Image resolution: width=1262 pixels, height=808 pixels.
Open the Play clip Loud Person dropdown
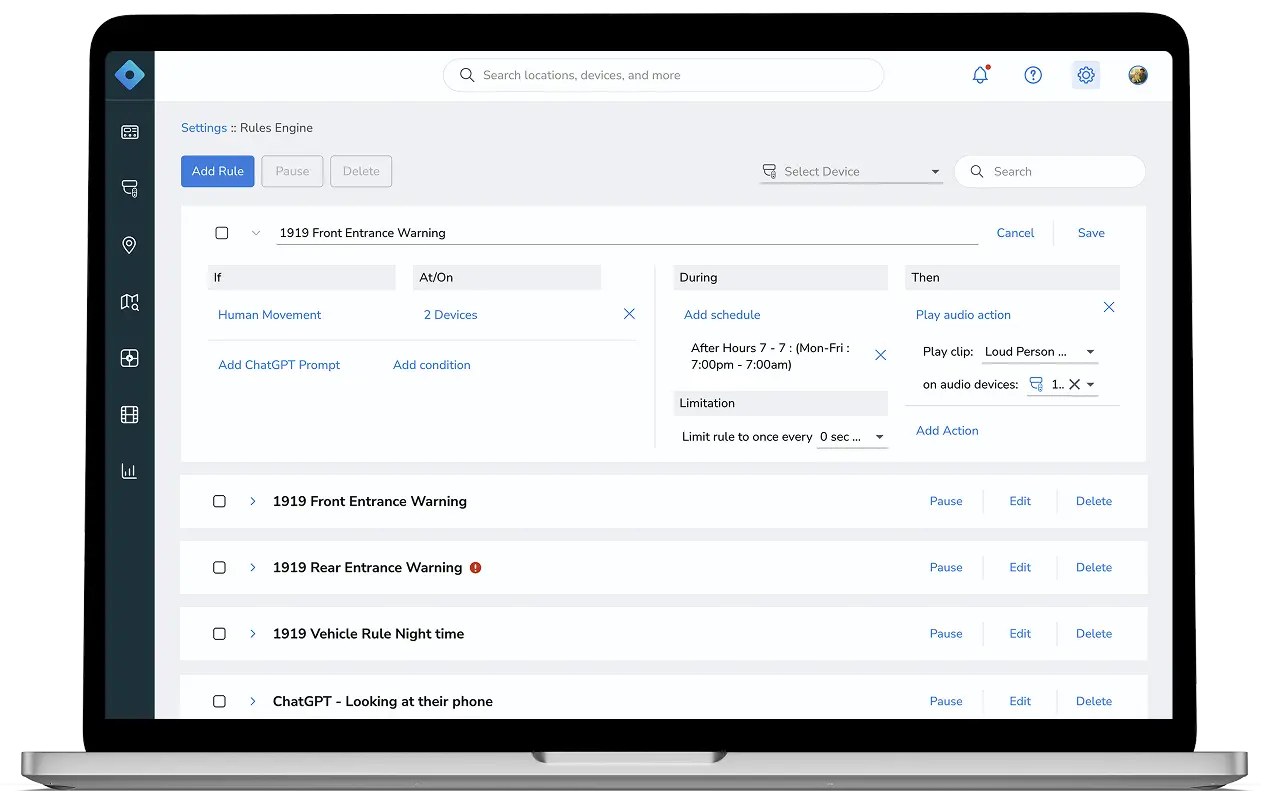click(x=1039, y=352)
